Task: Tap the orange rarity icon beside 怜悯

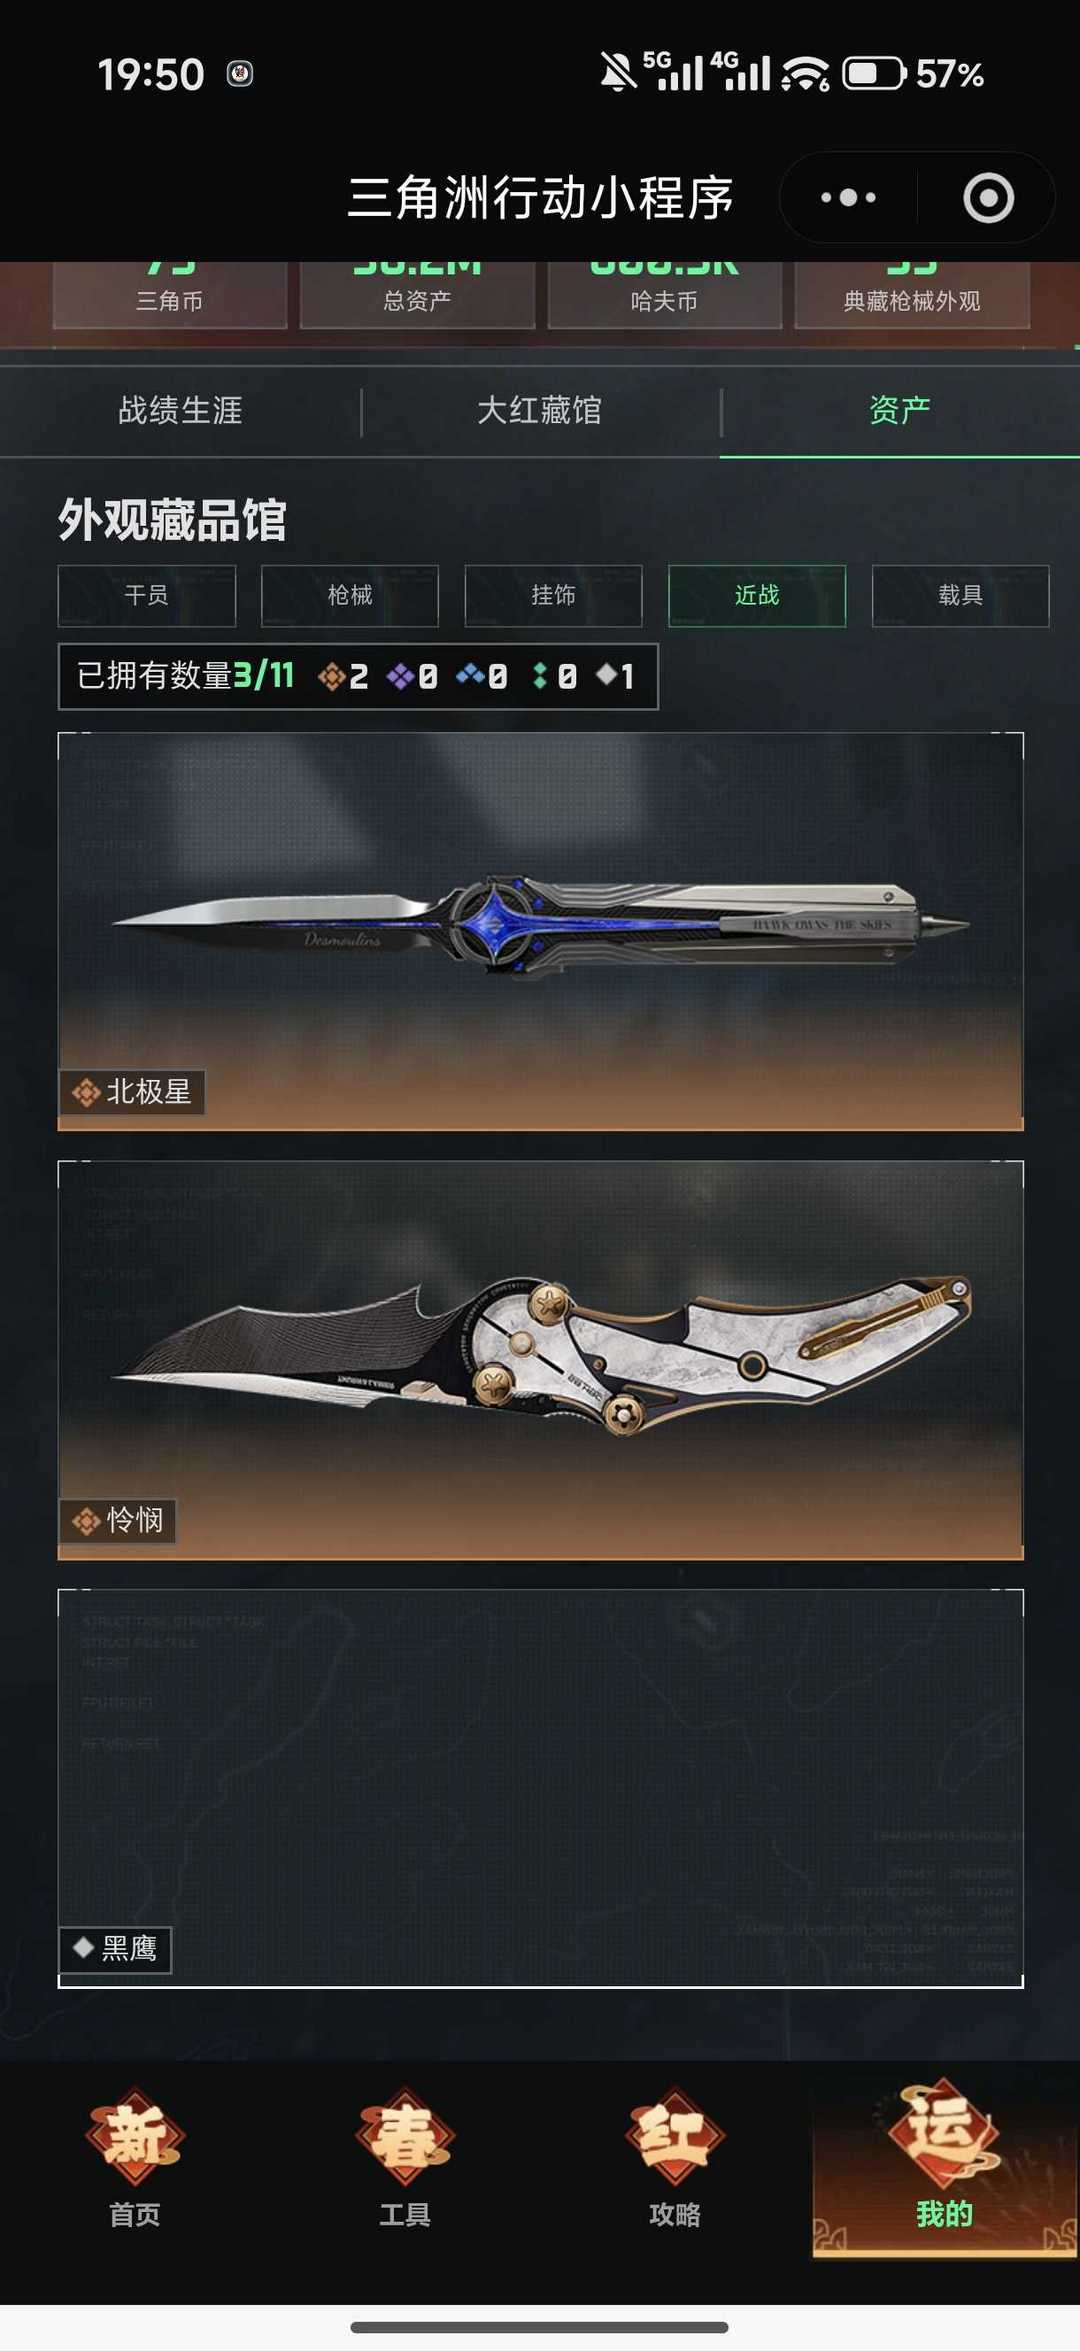Action: pyautogui.click(x=86, y=1521)
